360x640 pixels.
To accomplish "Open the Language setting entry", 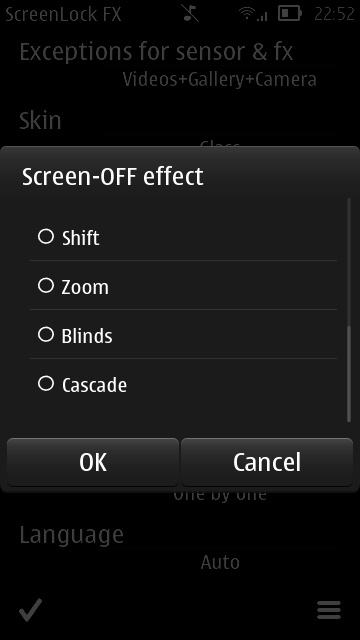I will click(x=180, y=547).
